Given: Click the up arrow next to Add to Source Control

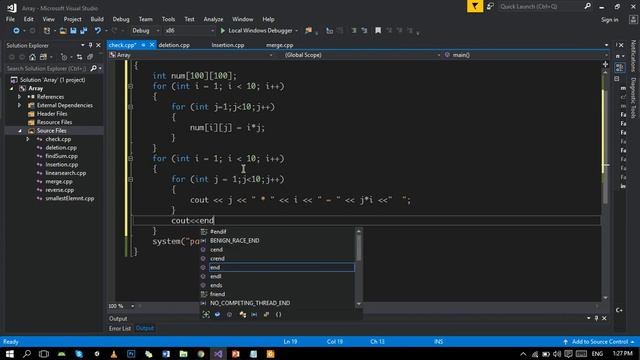Looking at the screenshot, I should pos(565,342).
